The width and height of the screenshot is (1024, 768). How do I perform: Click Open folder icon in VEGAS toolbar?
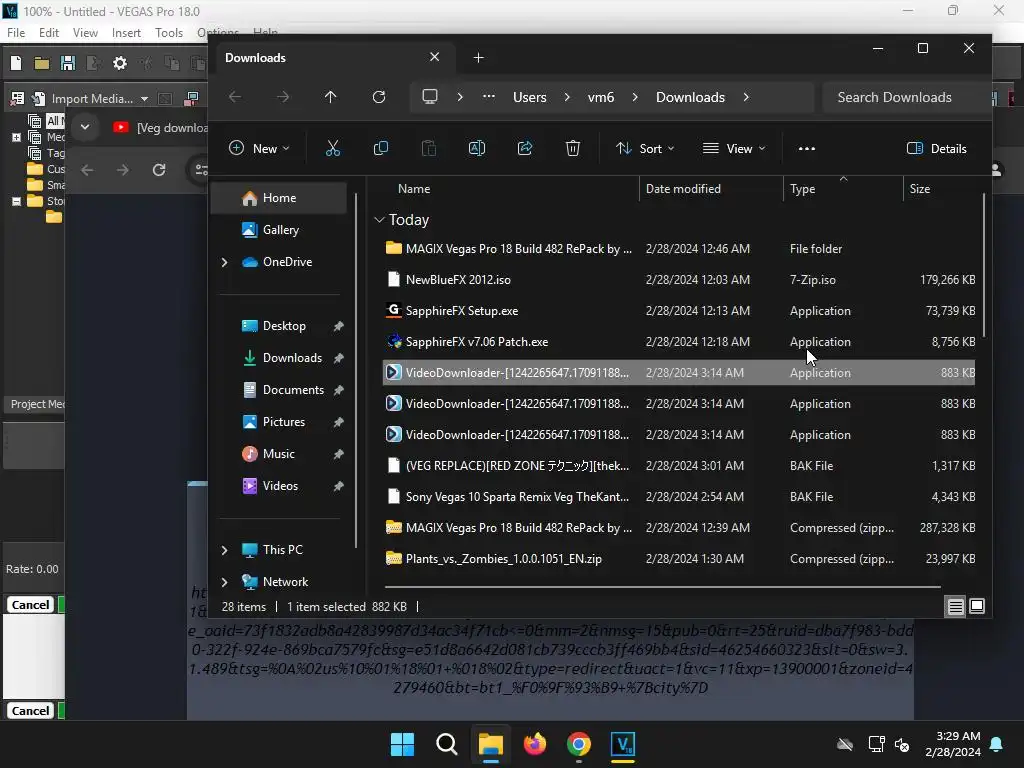[x=42, y=63]
